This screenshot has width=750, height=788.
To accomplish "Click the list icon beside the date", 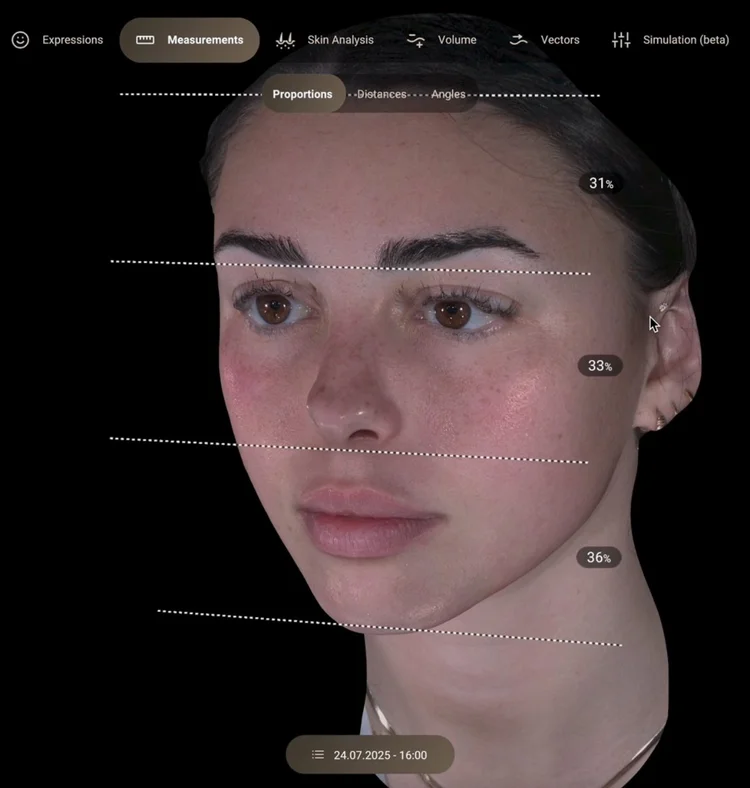I will click(x=318, y=754).
